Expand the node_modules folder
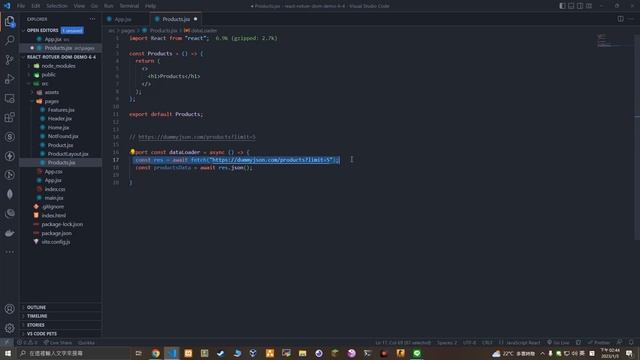Viewport: 640px width, 360px height. (58, 66)
